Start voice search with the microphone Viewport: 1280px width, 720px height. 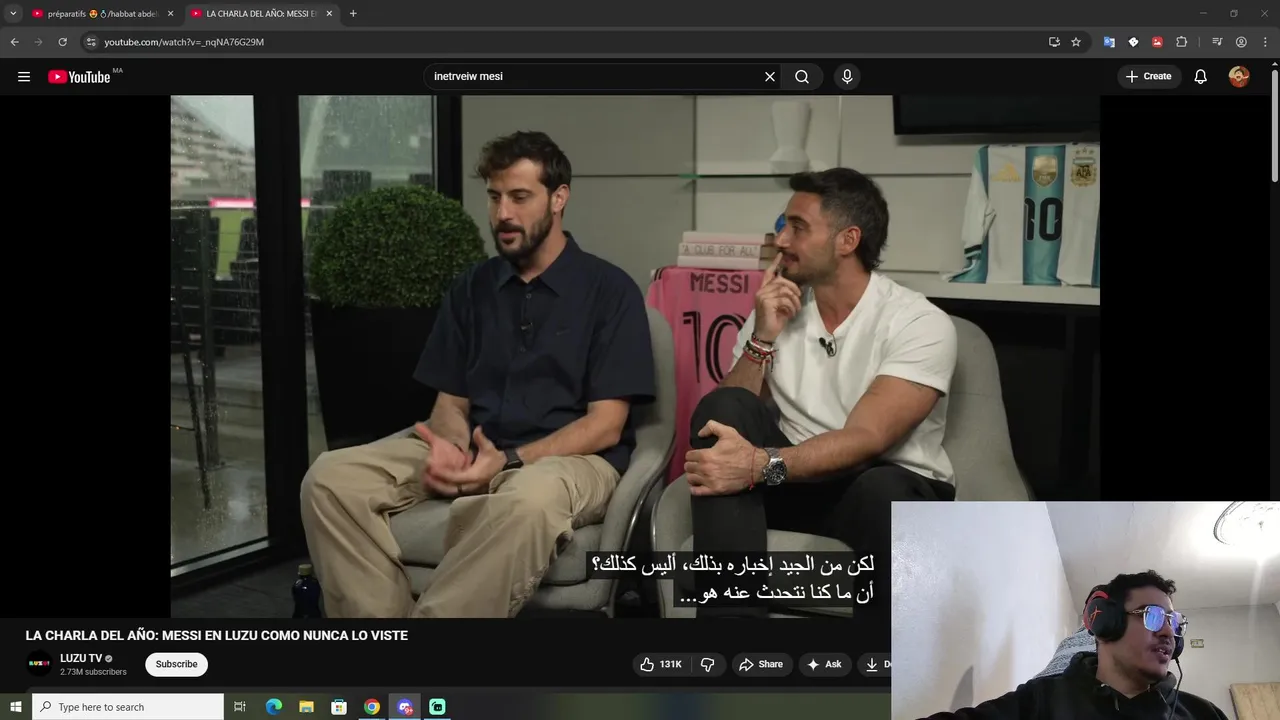[x=847, y=77]
